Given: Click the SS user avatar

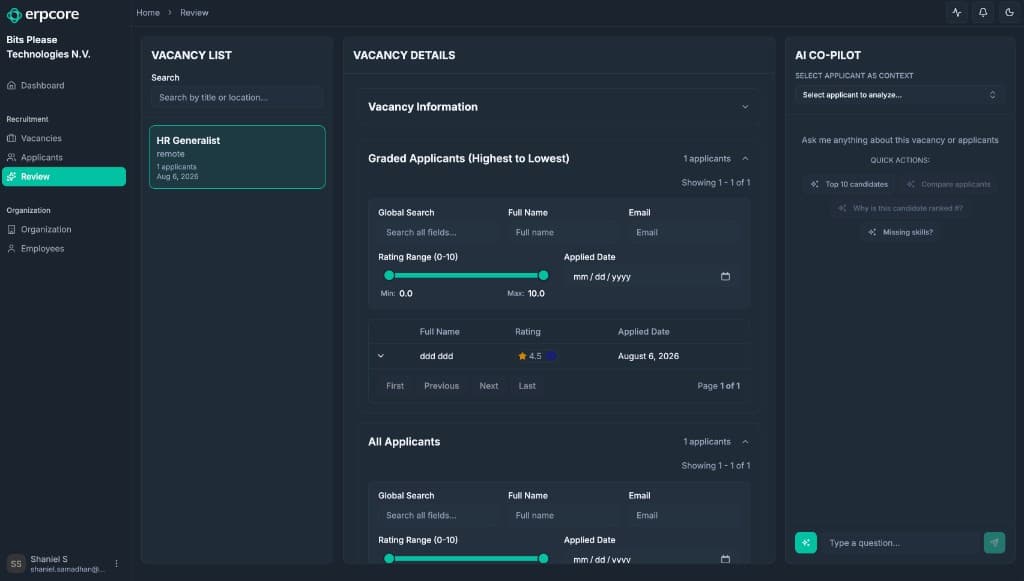Looking at the screenshot, I should pyautogui.click(x=16, y=563).
